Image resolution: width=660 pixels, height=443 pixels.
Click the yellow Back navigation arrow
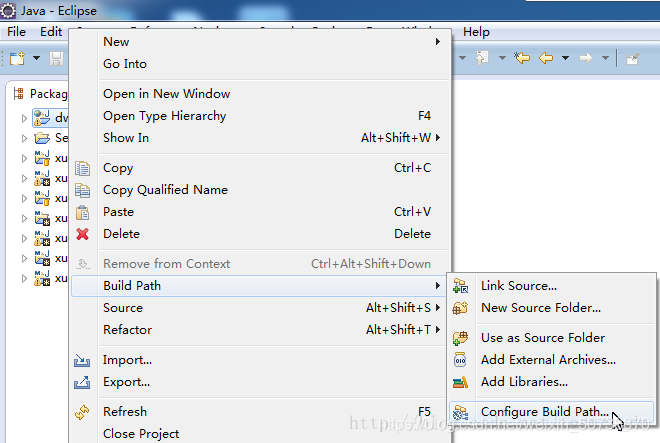click(x=546, y=58)
